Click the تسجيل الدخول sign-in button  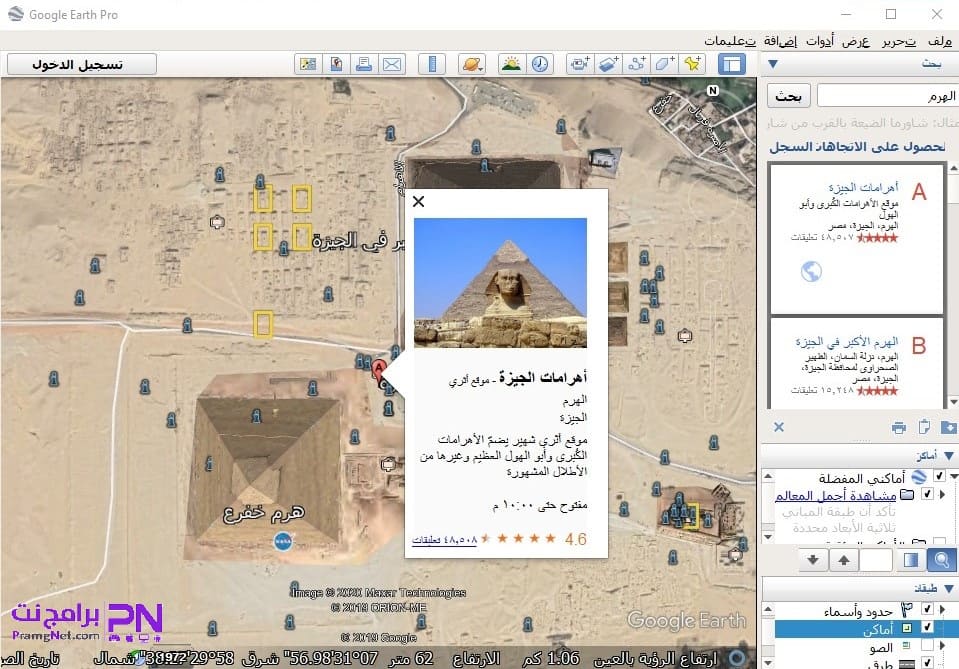click(x=82, y=64)
